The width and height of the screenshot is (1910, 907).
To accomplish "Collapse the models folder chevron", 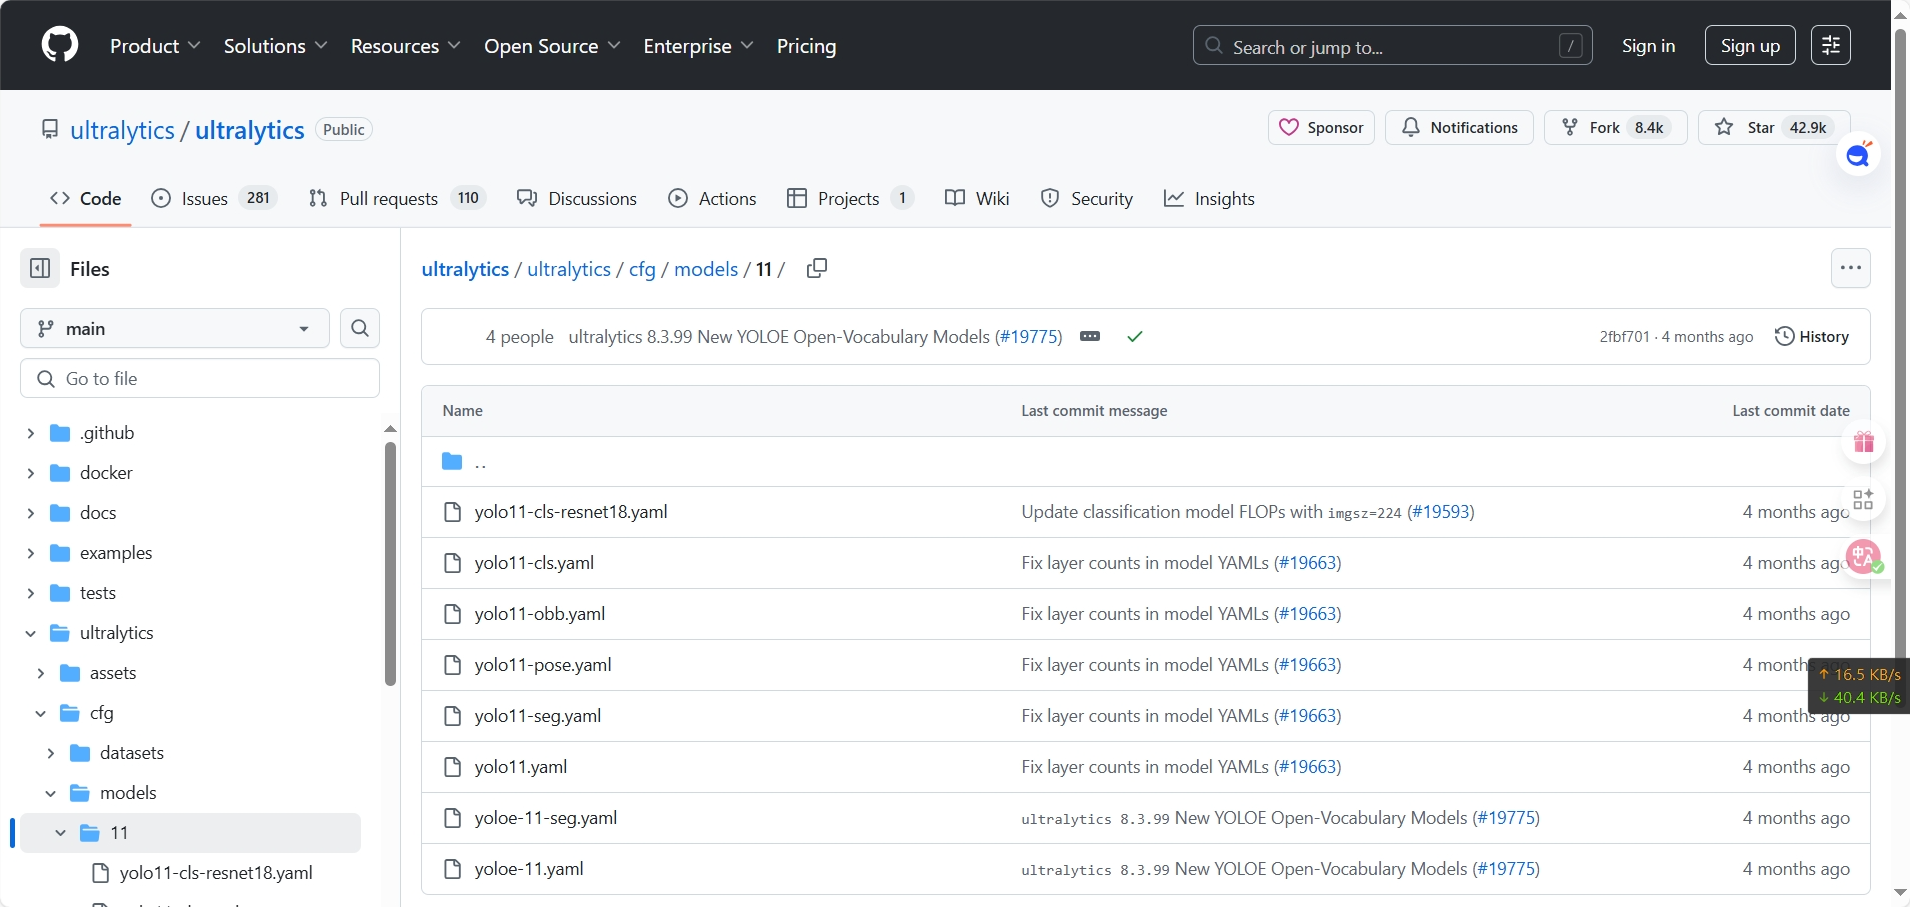I will [x=50, y=793].
